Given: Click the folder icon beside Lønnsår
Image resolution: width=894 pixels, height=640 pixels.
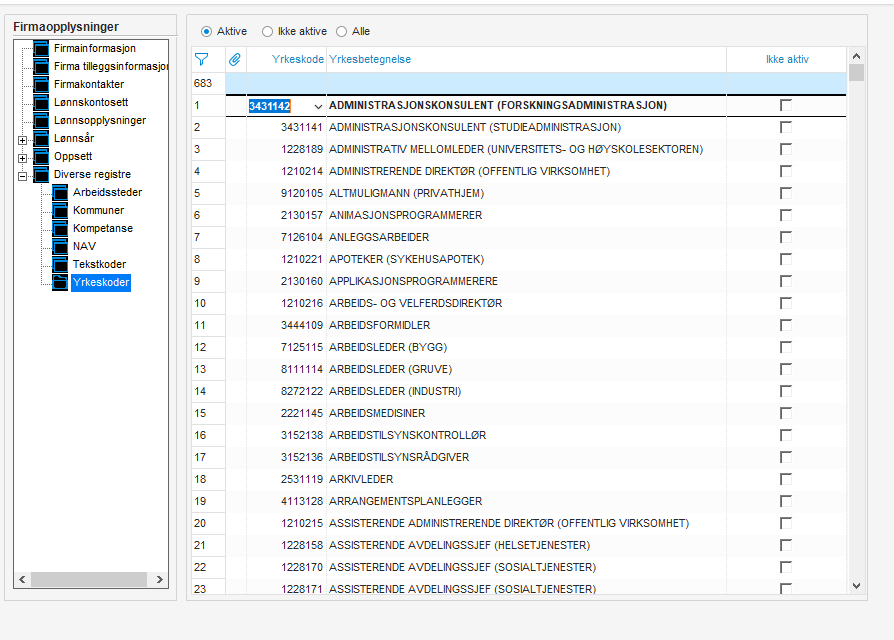Looking at the screenshot, I should (41, 138).
